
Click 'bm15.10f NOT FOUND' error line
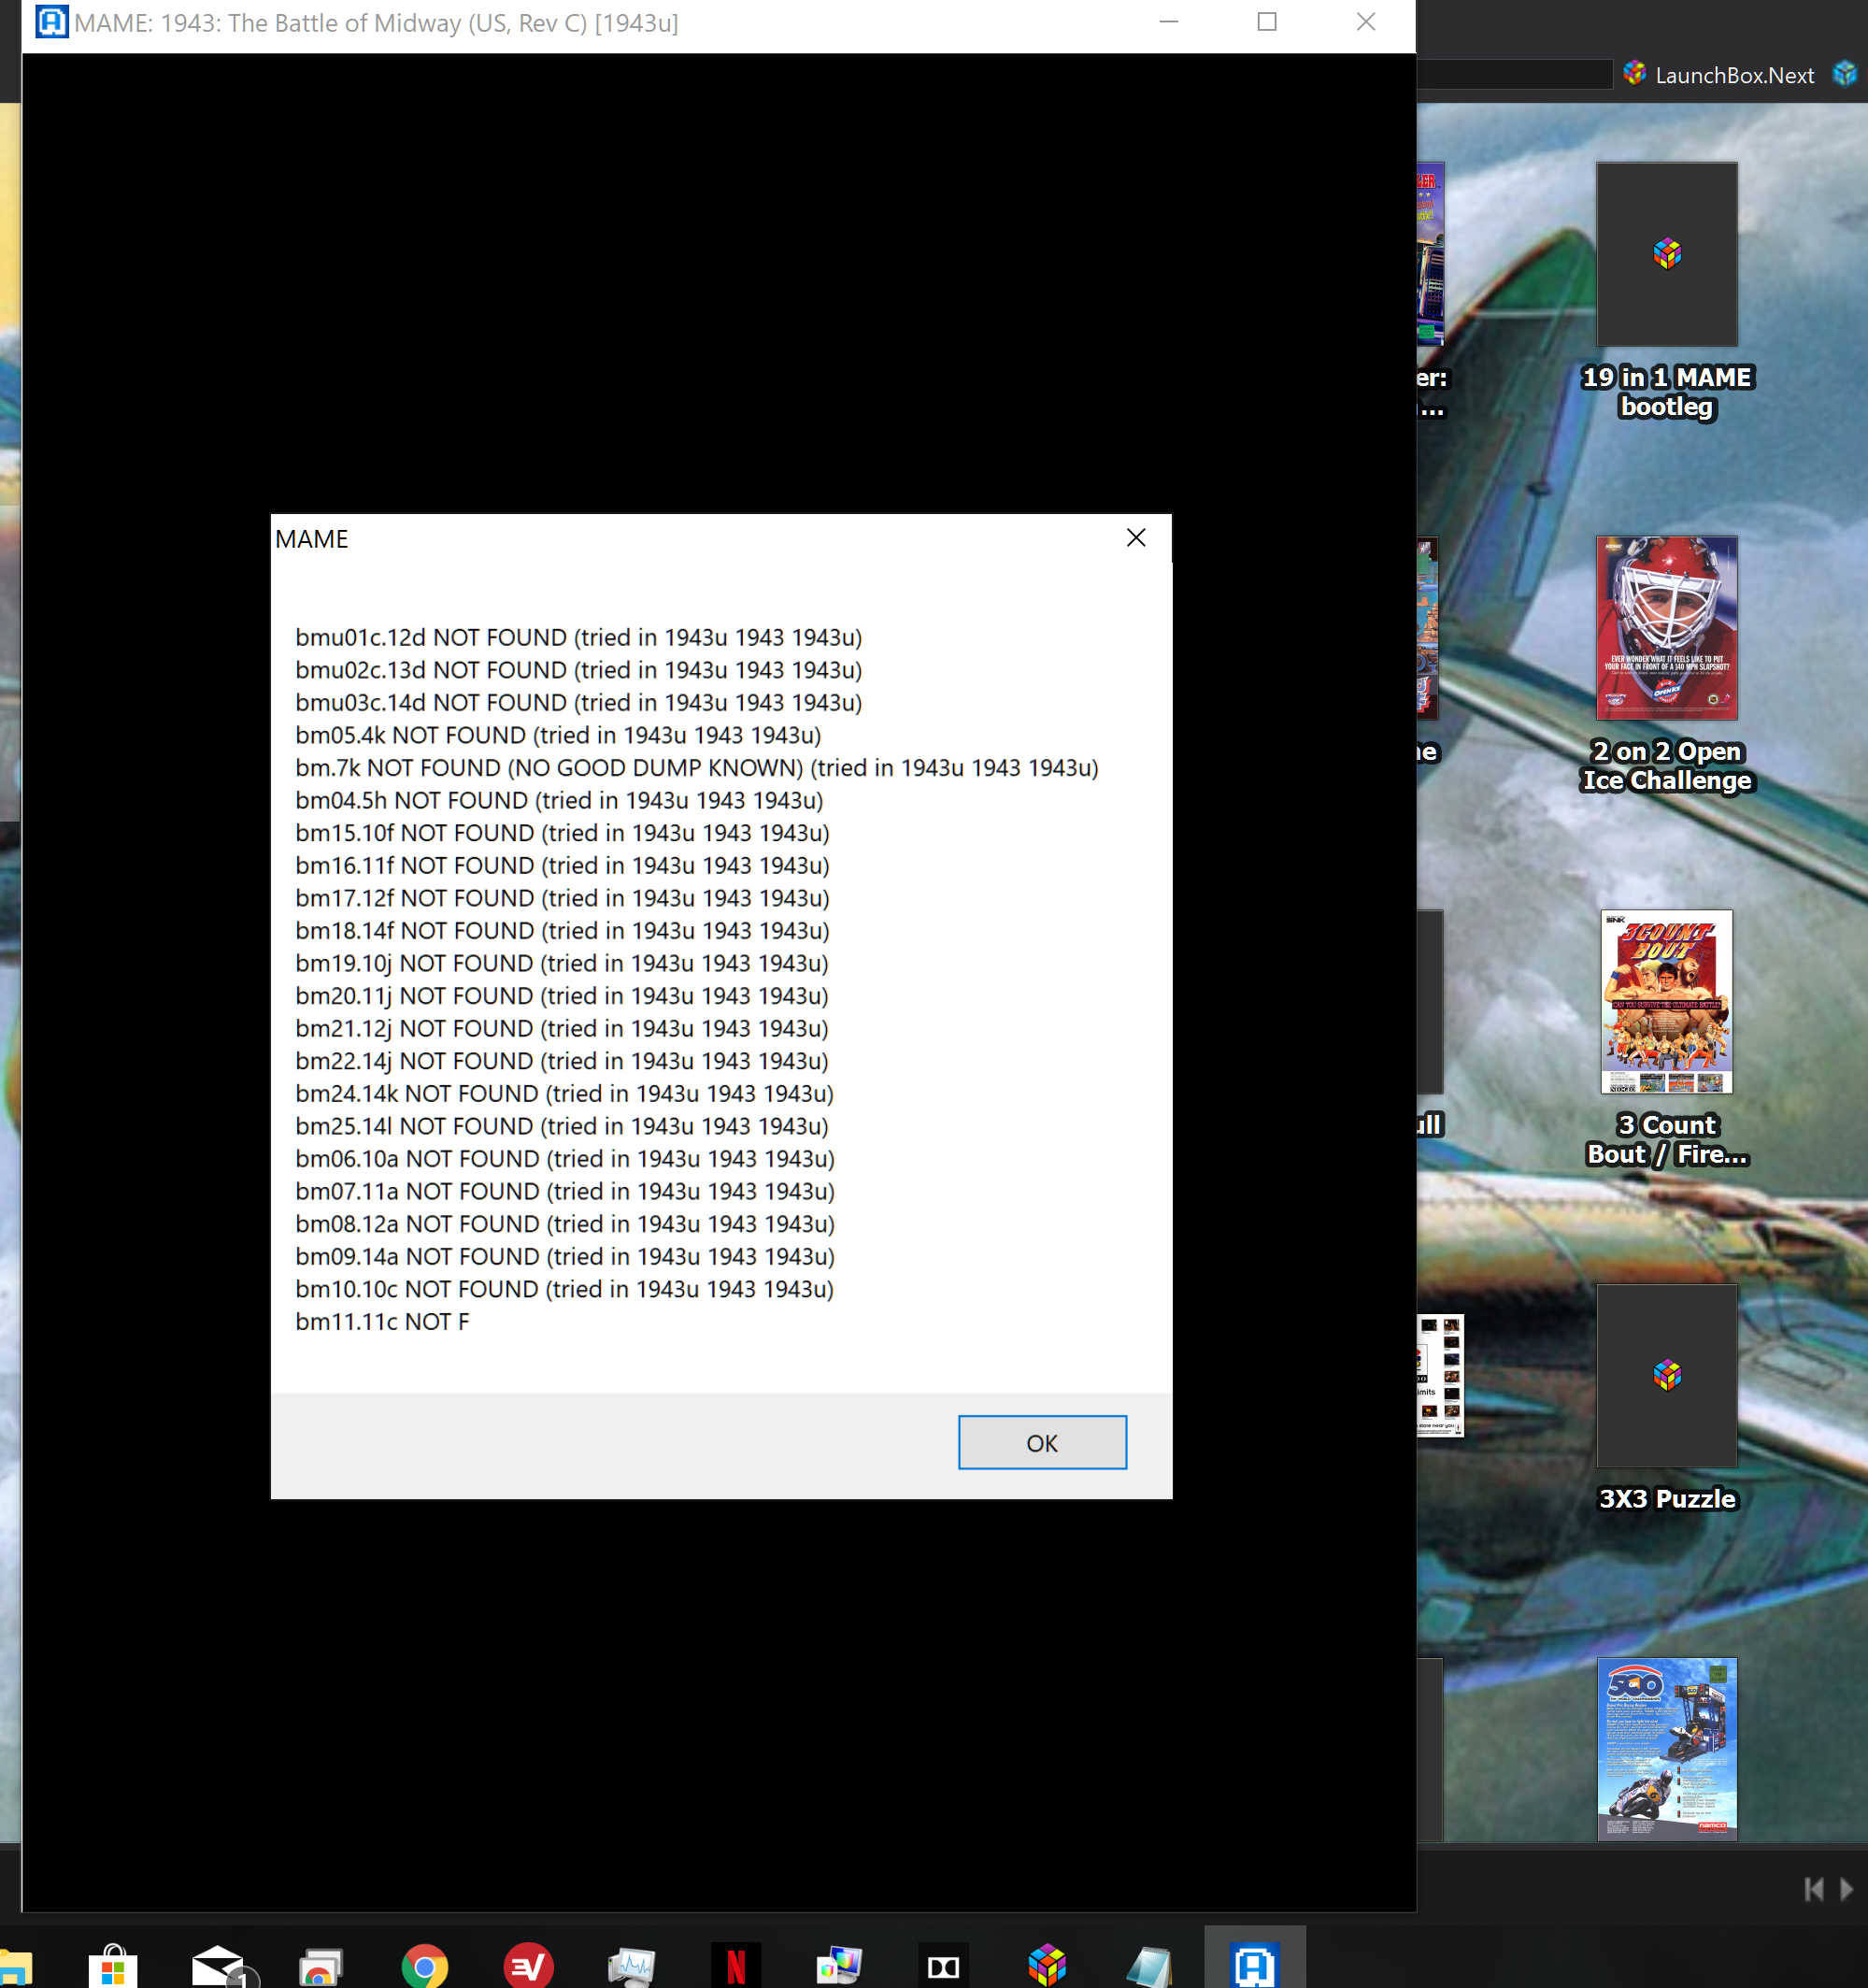562,833
